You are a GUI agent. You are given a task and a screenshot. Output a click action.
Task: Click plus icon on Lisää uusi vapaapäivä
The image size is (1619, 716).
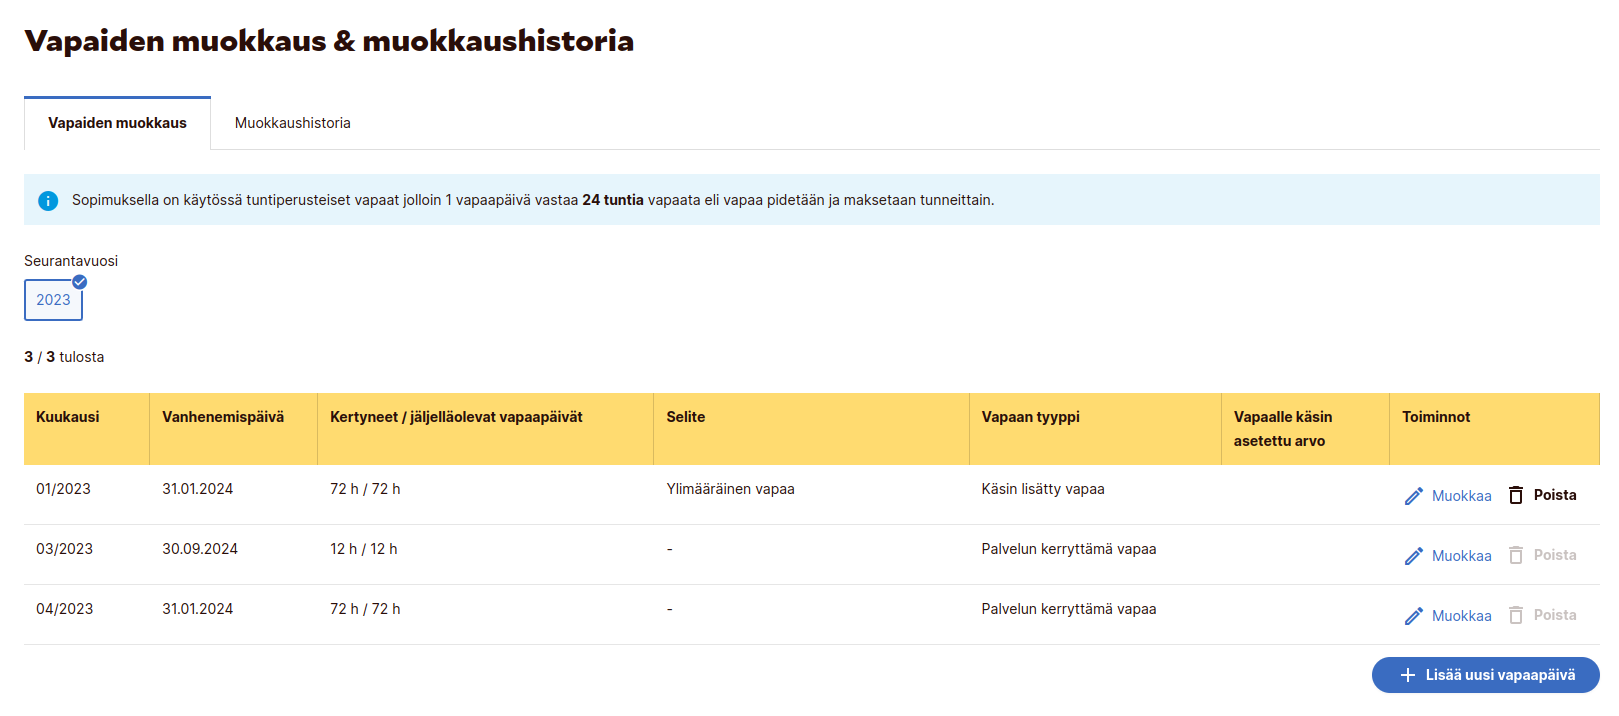1408,675
